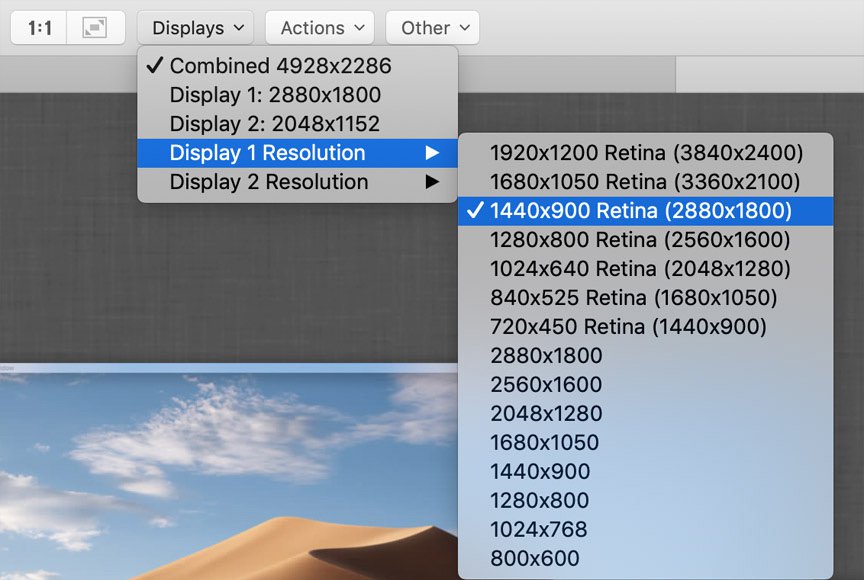The image size is (864, 580).
Task: Select the 840x525 Retina option
Action: 645,297
